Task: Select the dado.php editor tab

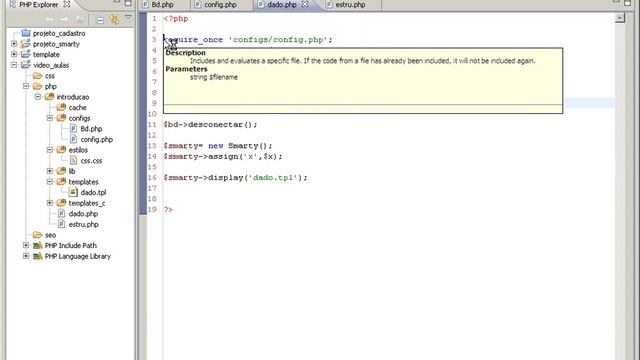Action: (282, 5)
